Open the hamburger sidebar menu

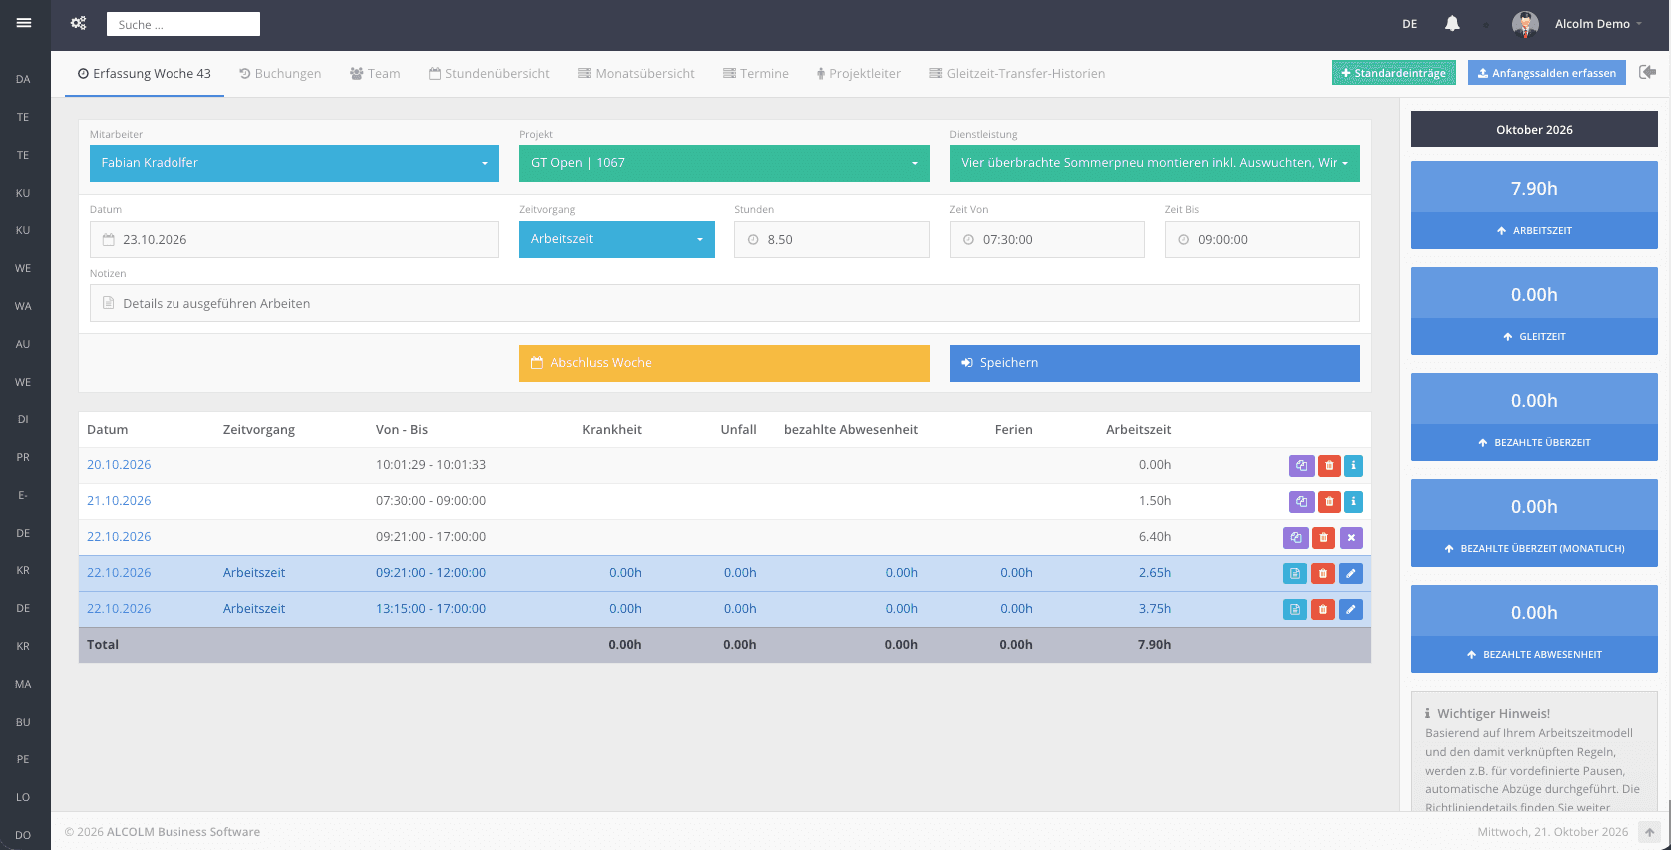pyautogui.click(x=24, y=23)
